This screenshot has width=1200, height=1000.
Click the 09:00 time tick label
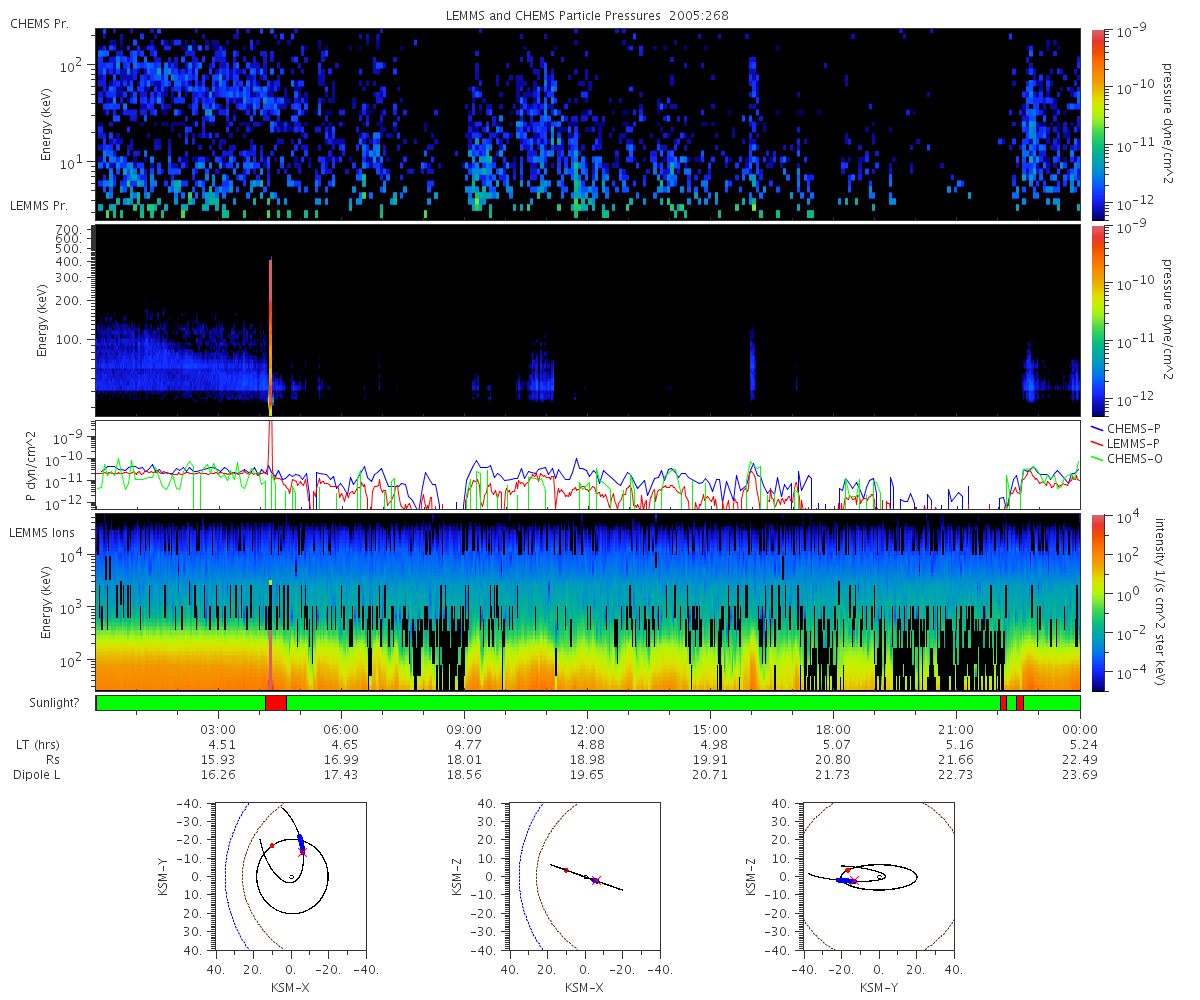coord(463,729)
